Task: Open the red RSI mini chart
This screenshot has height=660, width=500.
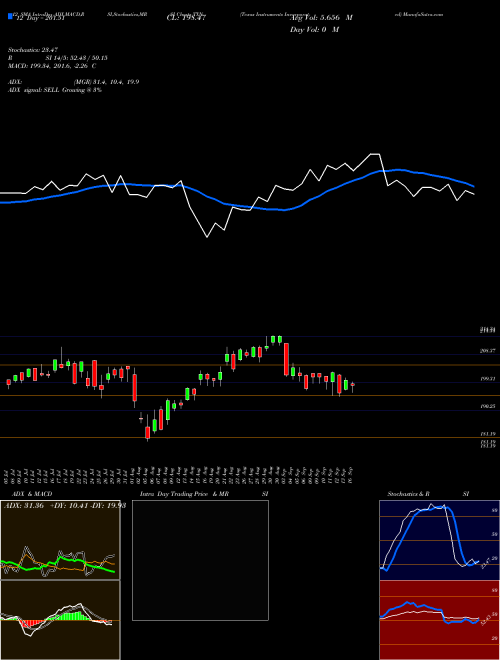Action: click(440, 620)
